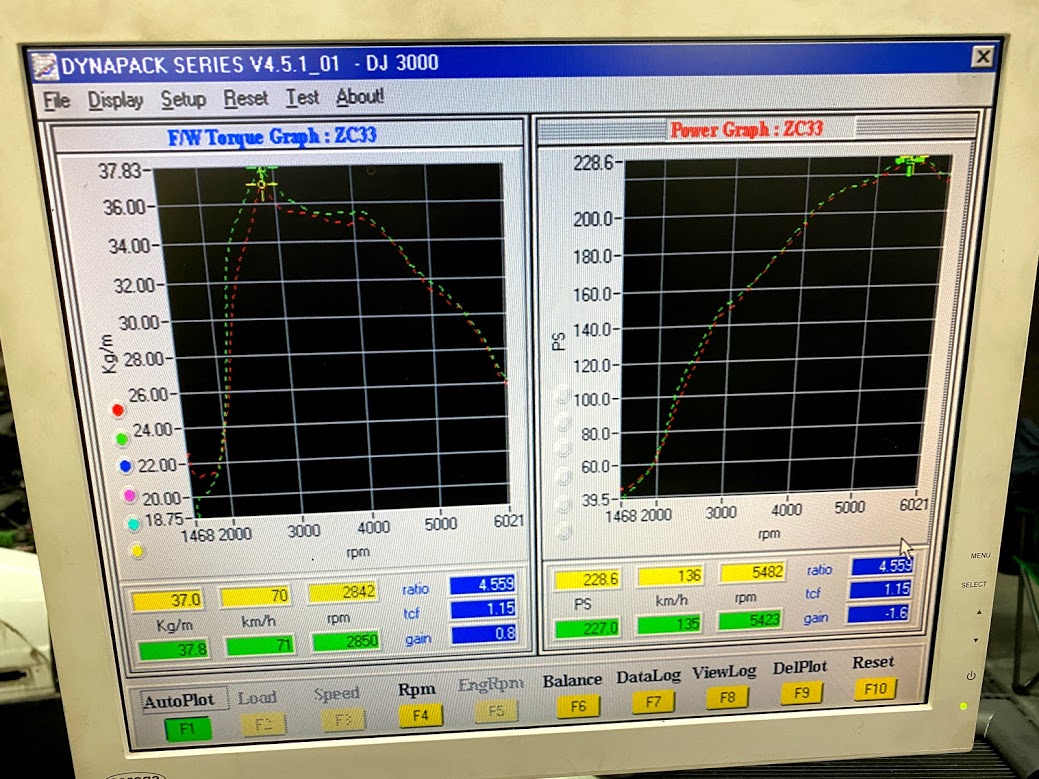Click the power panel gain value -1.6
1039x779 pixels.
tap(879, 613)
